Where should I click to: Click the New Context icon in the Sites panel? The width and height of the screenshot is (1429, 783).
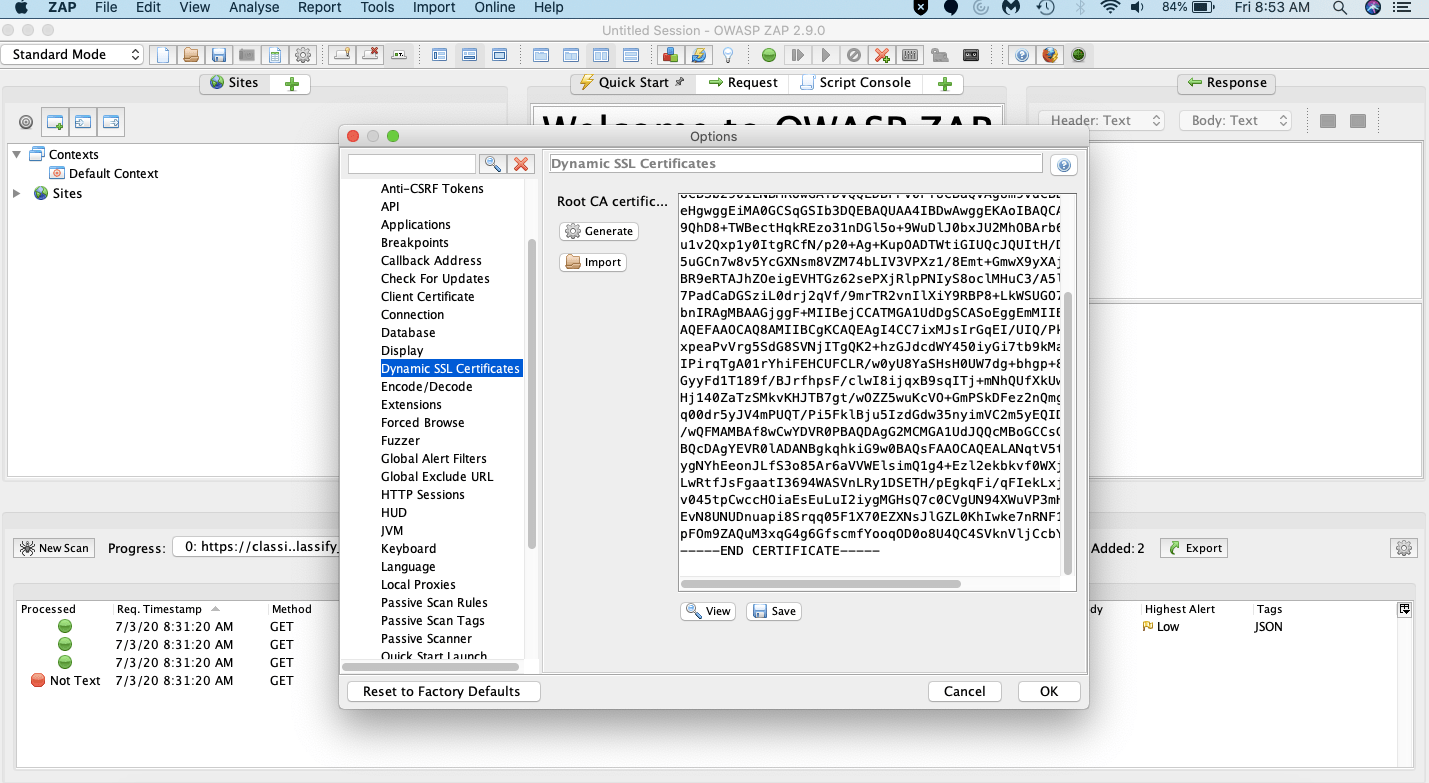tap(55, 122)
